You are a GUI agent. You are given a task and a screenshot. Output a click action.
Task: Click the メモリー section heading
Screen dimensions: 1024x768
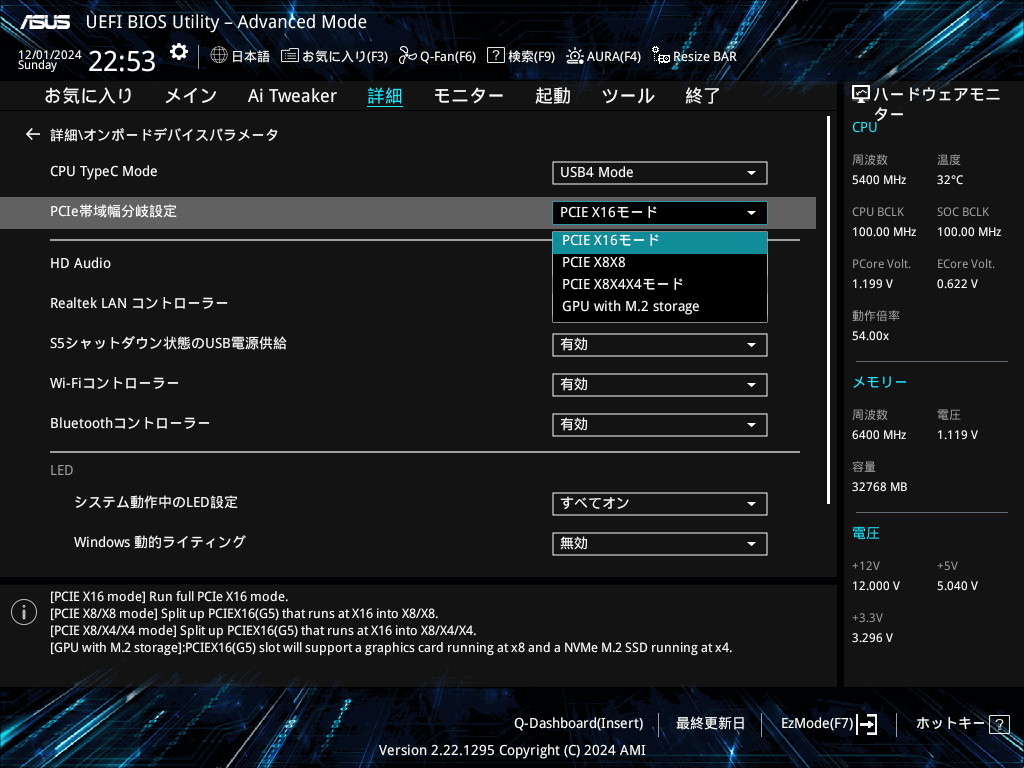pos(880,382)
